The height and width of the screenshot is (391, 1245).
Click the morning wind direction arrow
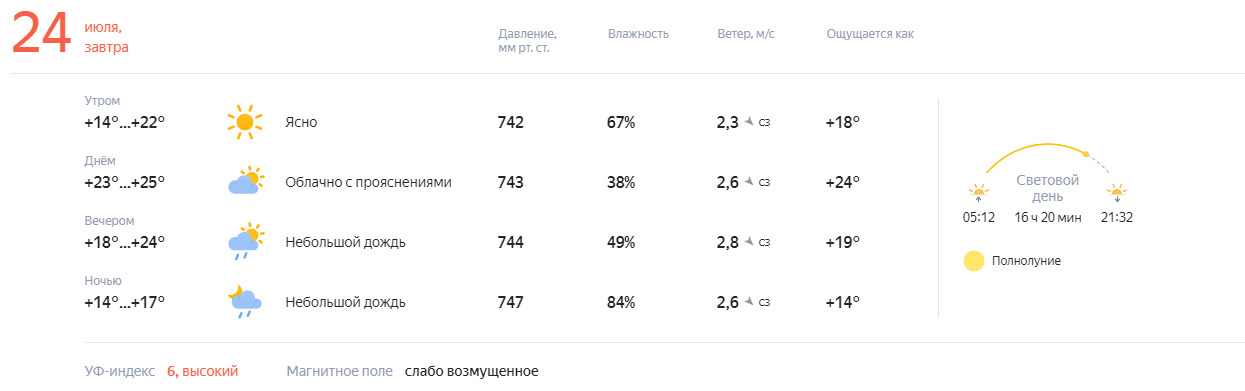[748, 122]
